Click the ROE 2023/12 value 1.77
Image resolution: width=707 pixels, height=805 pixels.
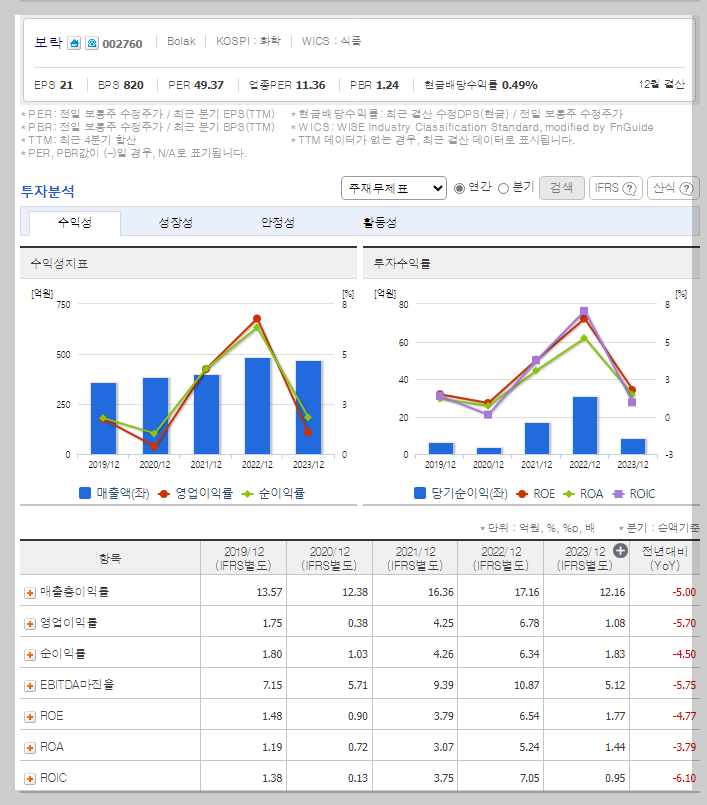click(615, 716)
